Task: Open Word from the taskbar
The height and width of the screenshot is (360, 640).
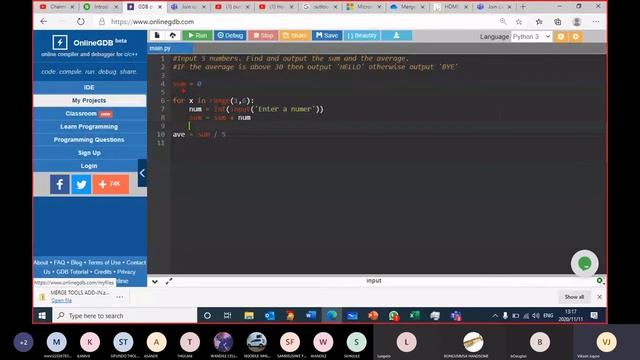Action: pos(311,316)
